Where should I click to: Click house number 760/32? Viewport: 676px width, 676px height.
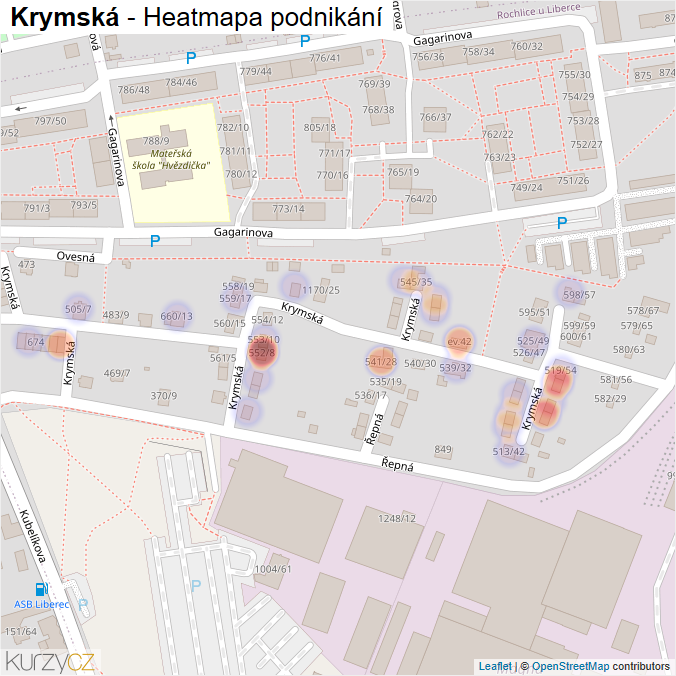(x=527, y=46)
